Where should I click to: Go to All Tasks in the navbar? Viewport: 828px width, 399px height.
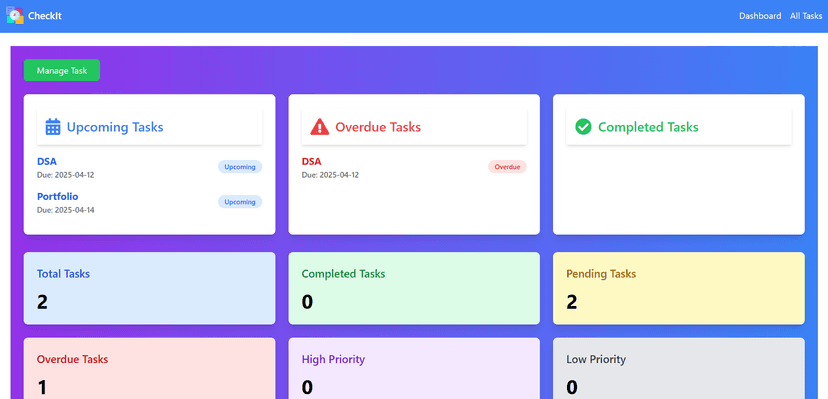pos(806,16)
